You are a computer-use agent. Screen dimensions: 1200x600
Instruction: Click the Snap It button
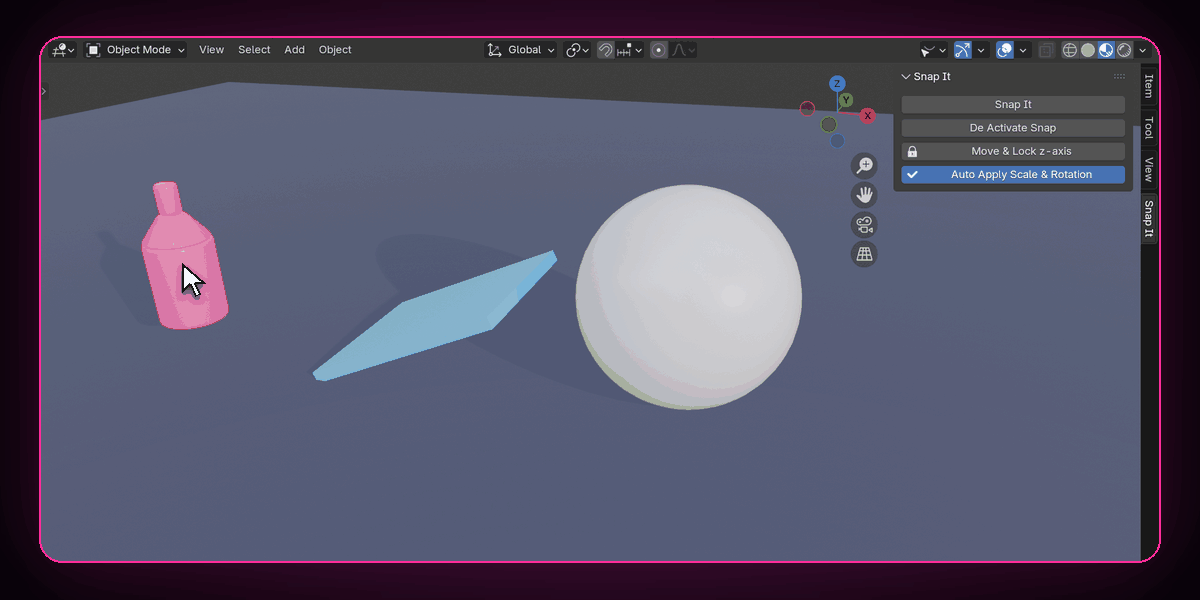(x=1013, y=105)
